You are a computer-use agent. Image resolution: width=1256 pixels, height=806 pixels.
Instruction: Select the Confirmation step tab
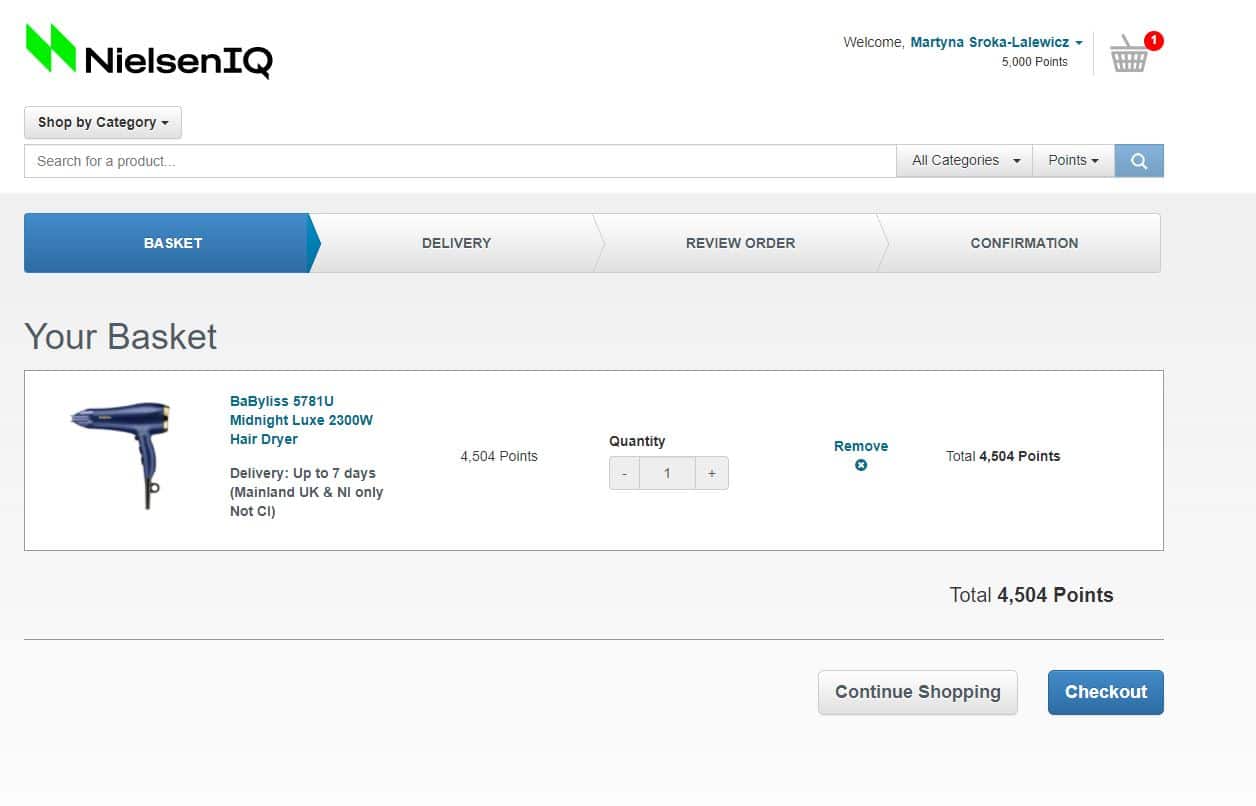1024,243
